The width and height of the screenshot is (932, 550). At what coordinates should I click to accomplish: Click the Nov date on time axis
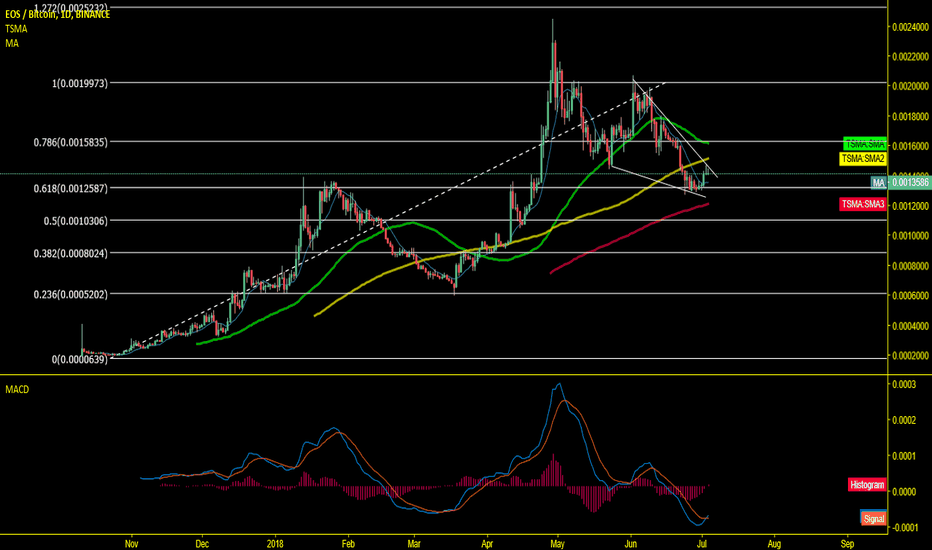pos(131,543)
